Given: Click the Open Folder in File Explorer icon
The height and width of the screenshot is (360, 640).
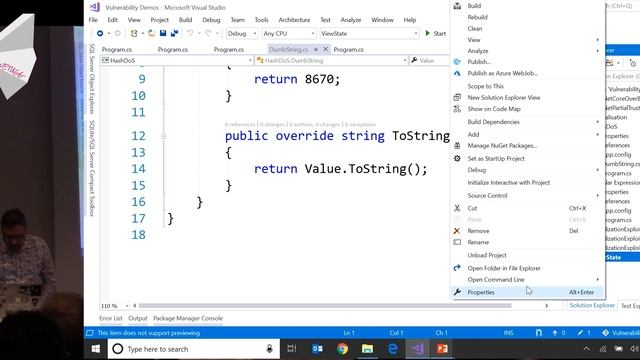Looking at the screenshot, I should [x=457, y=268].
